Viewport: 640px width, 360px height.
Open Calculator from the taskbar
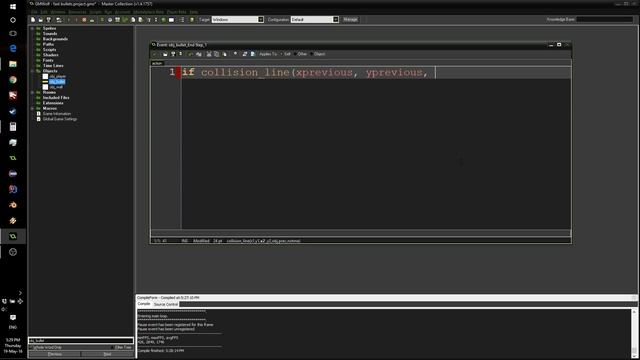click(x=13, y=127)
